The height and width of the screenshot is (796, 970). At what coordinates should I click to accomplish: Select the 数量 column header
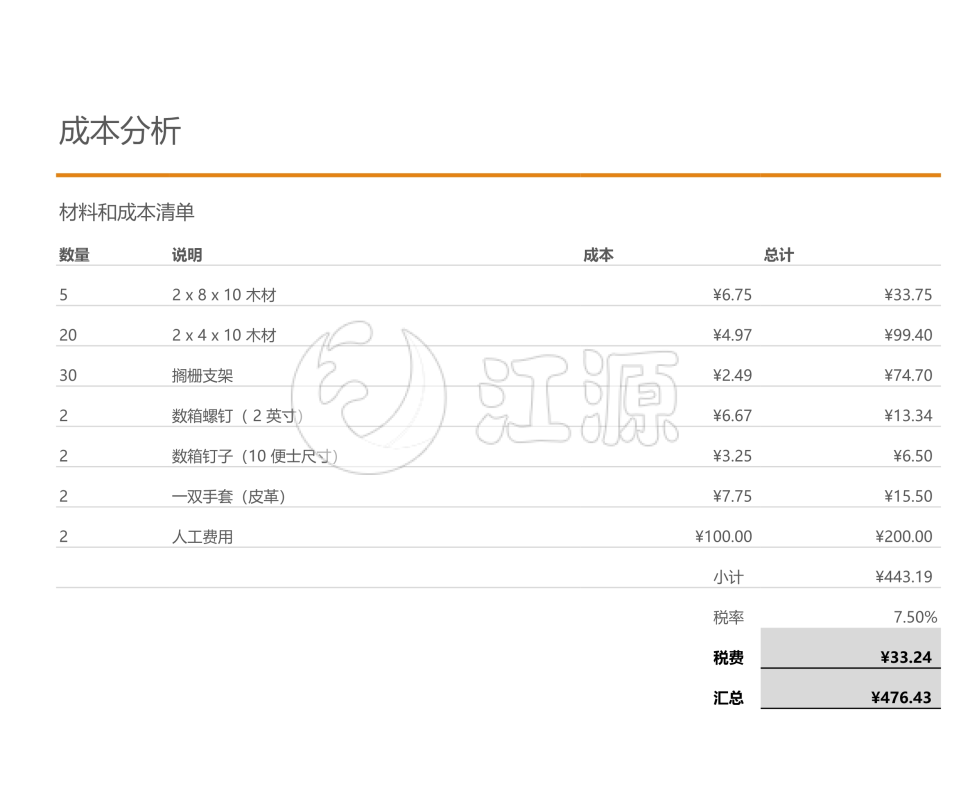pos(74,254)
